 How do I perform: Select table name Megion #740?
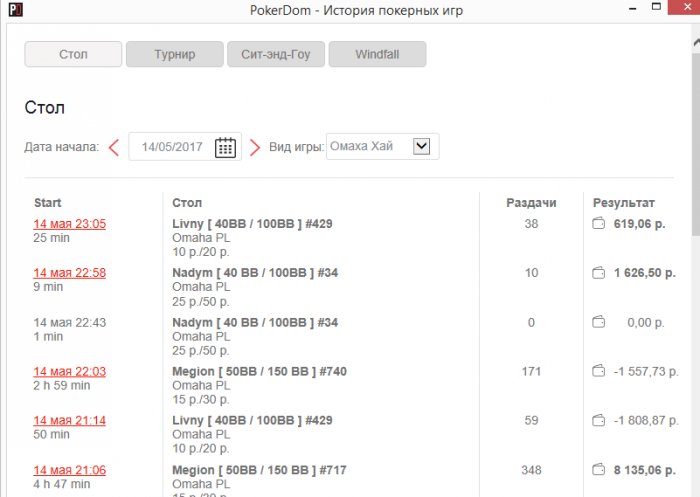click(259, 372)
